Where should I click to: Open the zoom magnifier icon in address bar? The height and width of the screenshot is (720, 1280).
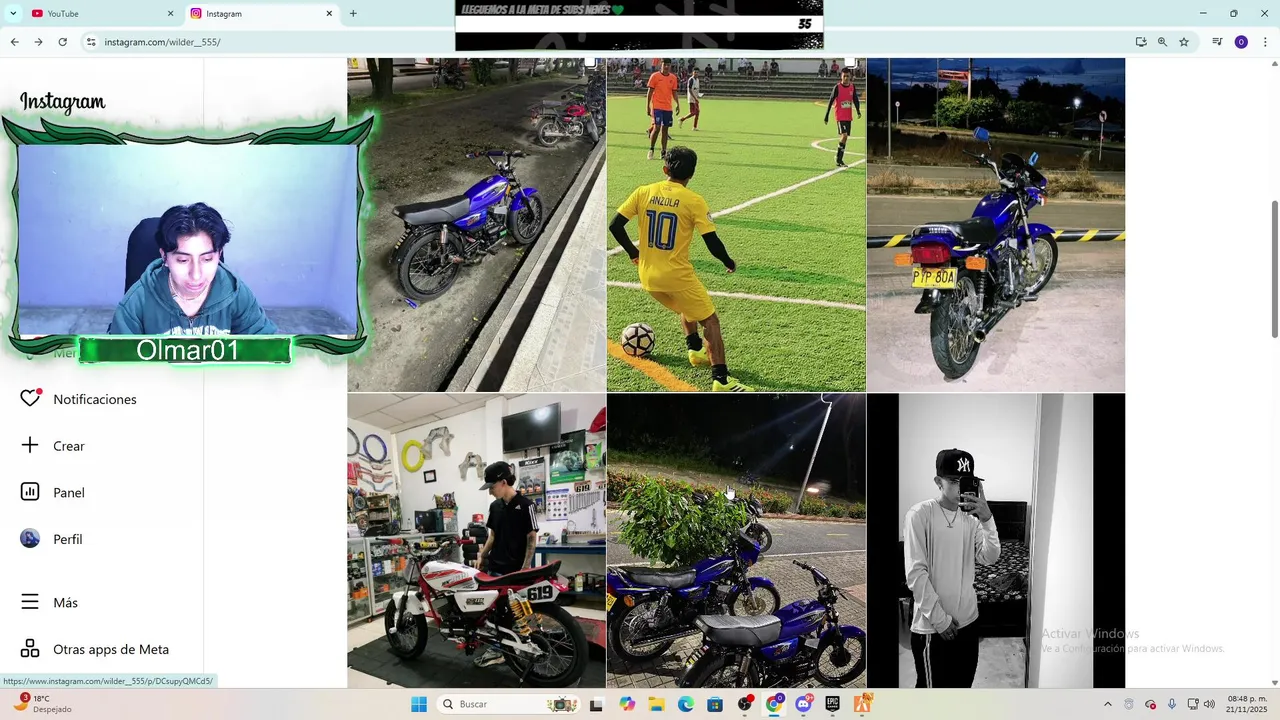point(1162,42)
